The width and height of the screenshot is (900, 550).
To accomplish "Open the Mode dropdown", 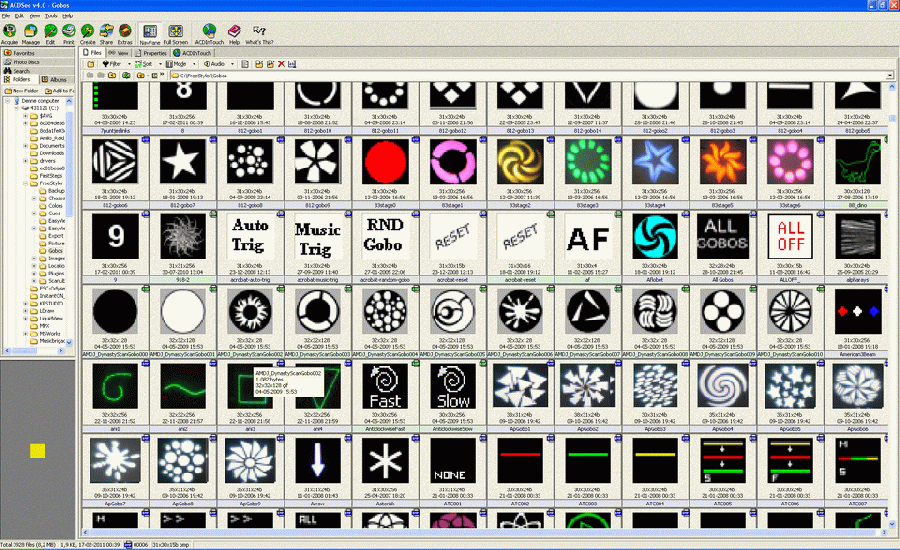I will (180, 62).
